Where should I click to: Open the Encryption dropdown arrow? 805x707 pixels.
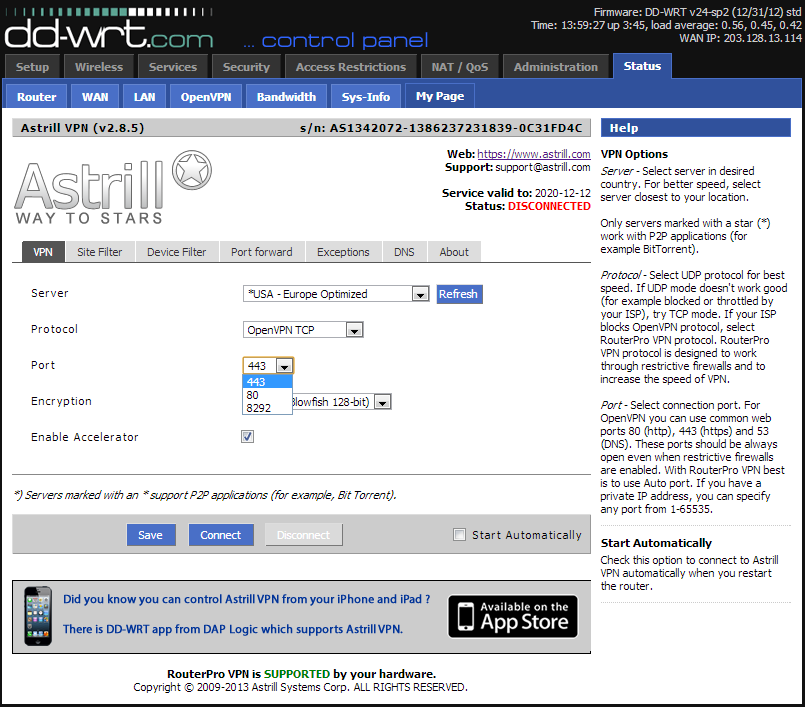point(382,402)
